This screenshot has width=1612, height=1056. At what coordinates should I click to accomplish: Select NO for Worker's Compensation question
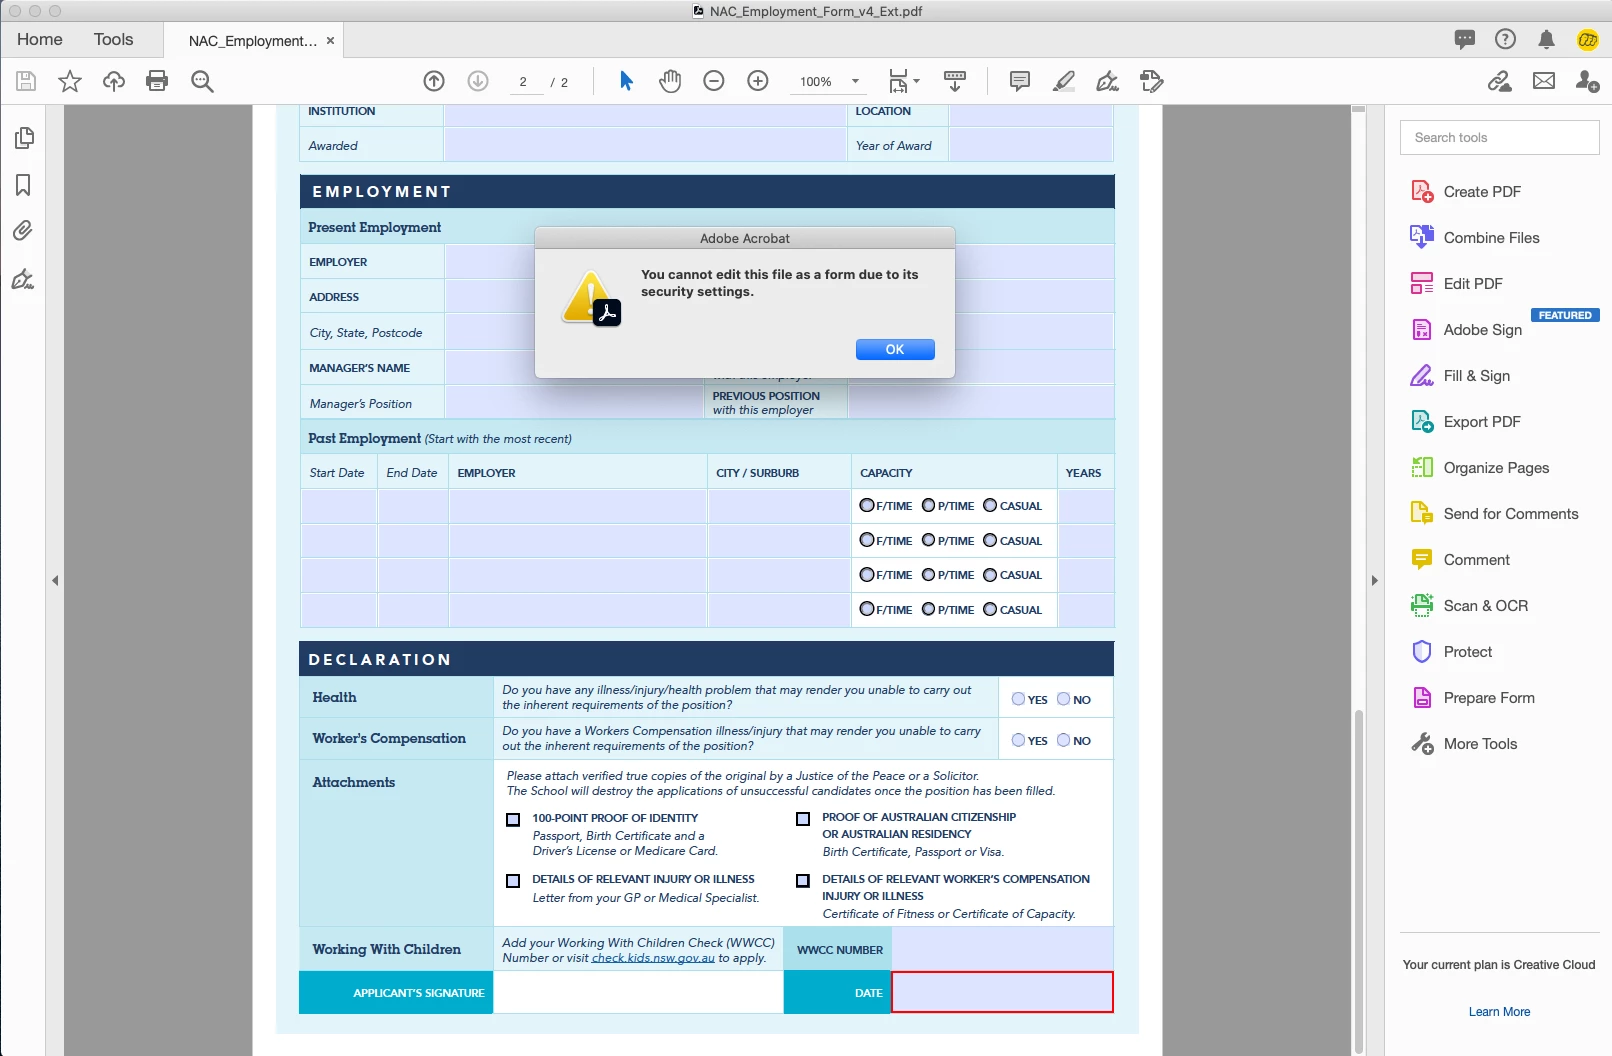pos(1063,740)
